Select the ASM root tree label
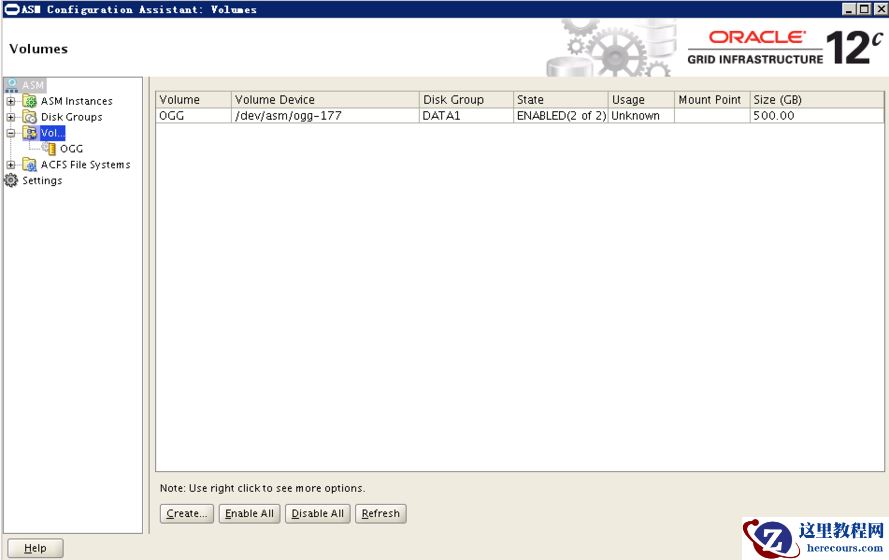The height and width of the screenshot is (560, 889). click(33, 85)
